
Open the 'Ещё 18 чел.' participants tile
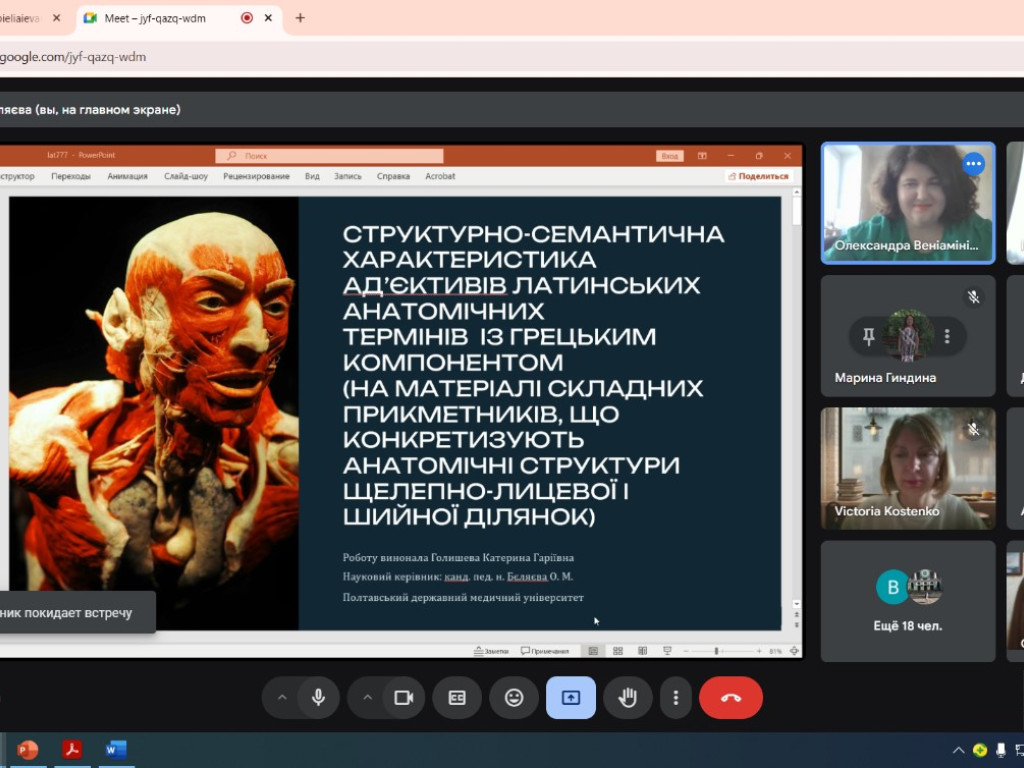coord(908,601)
